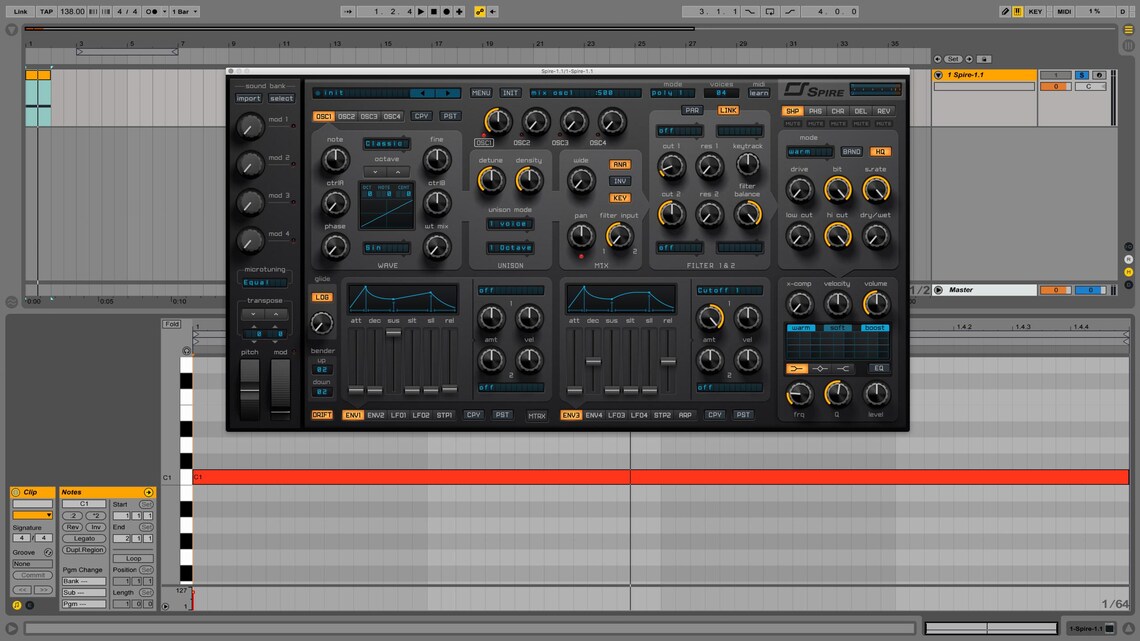Select BAND mode in the shaper
Viewport: 1140px width, 641px height.
pos(852,151)
